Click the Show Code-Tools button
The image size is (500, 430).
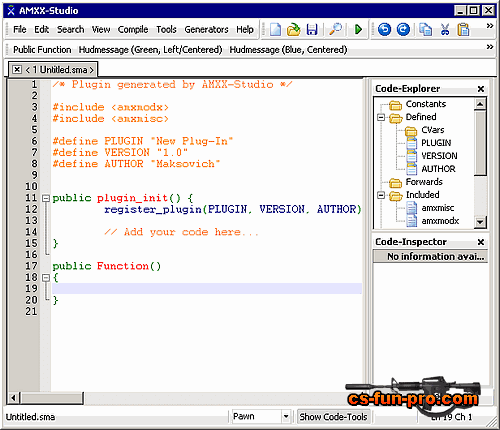333,417
